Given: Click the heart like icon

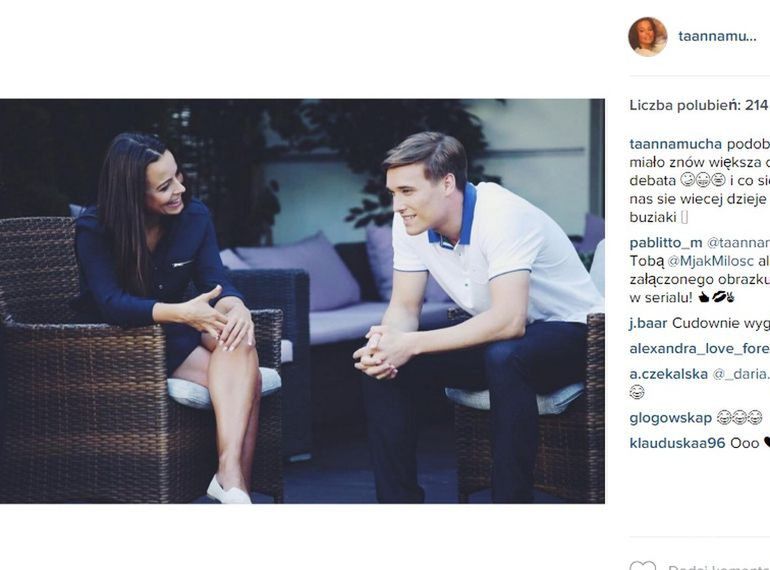Looking at the screenshot, I should tap(642, 566).
